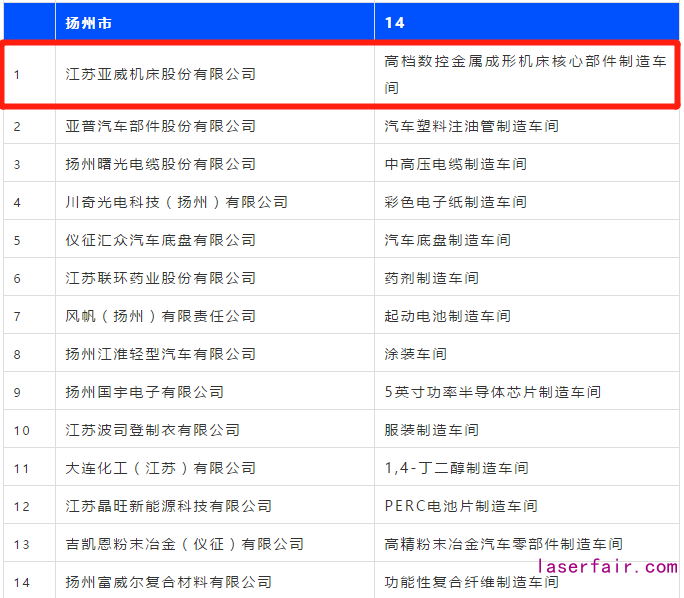Click the 高档数控金属成形机床核心部件制造车间 cell

524,74
